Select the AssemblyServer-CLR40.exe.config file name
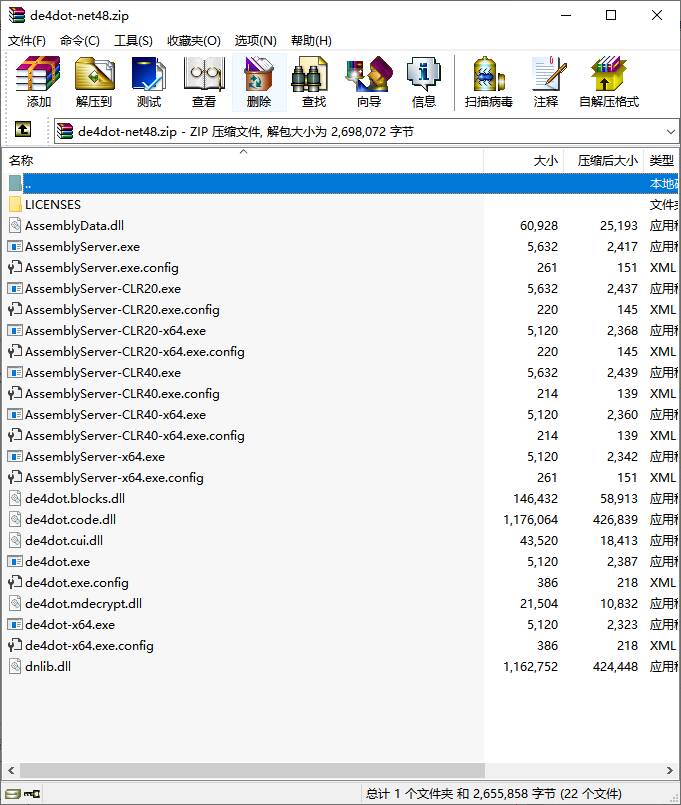This screenshot has height=805, width=681. [x=122, y=394]
